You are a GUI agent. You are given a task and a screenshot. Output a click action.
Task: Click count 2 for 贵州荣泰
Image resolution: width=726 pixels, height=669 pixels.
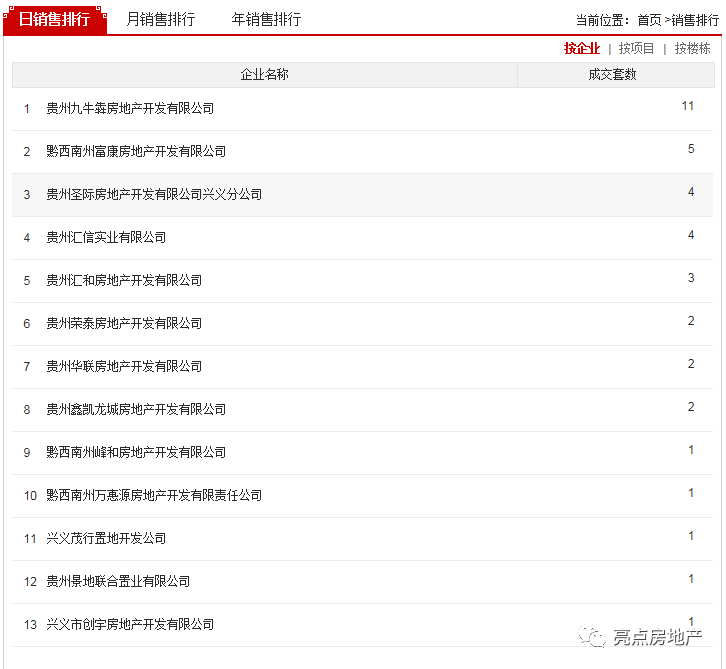coord(691,321)
